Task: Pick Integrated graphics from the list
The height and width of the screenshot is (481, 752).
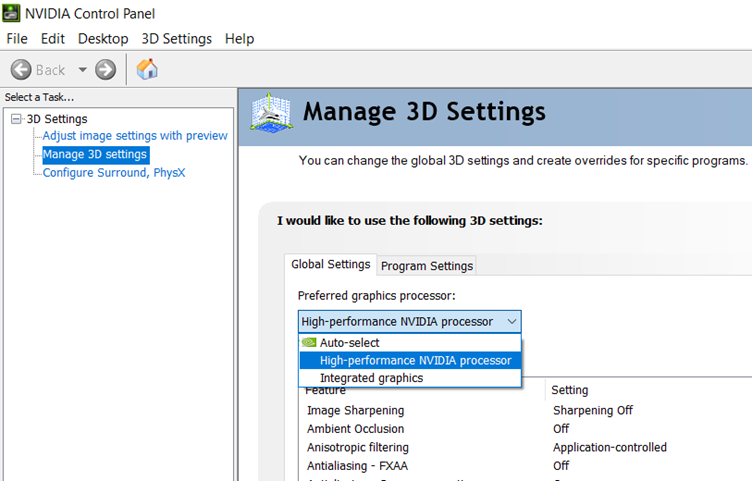Action: pos(371,378)
